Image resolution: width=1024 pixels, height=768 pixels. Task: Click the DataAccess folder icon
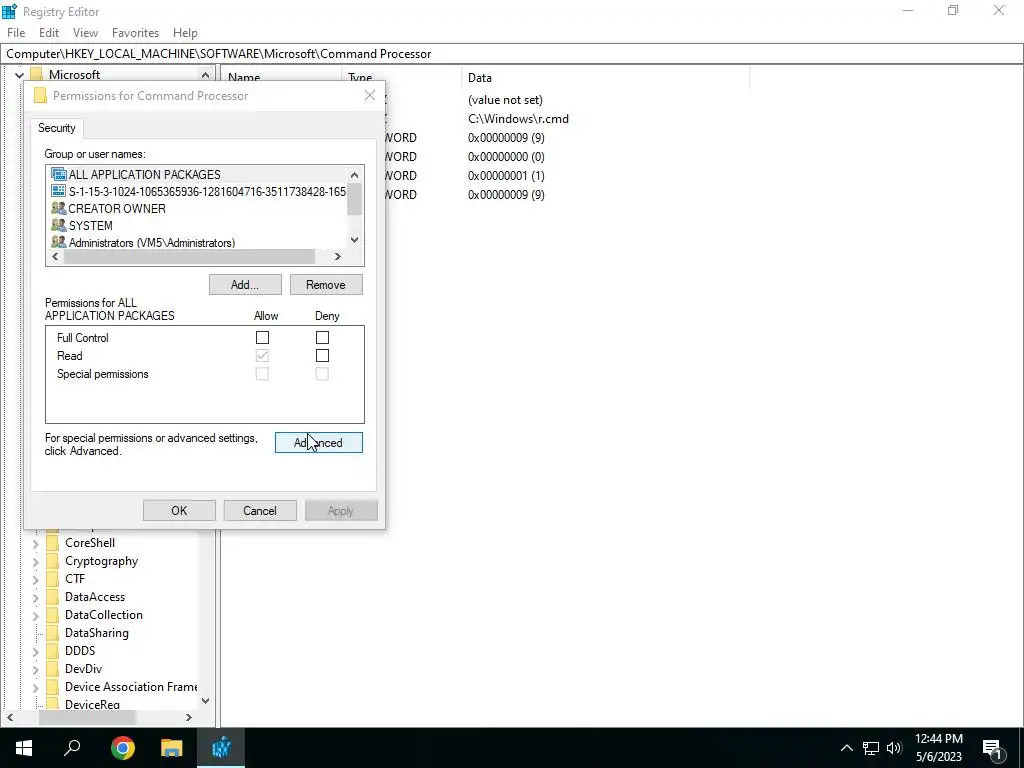52,597
